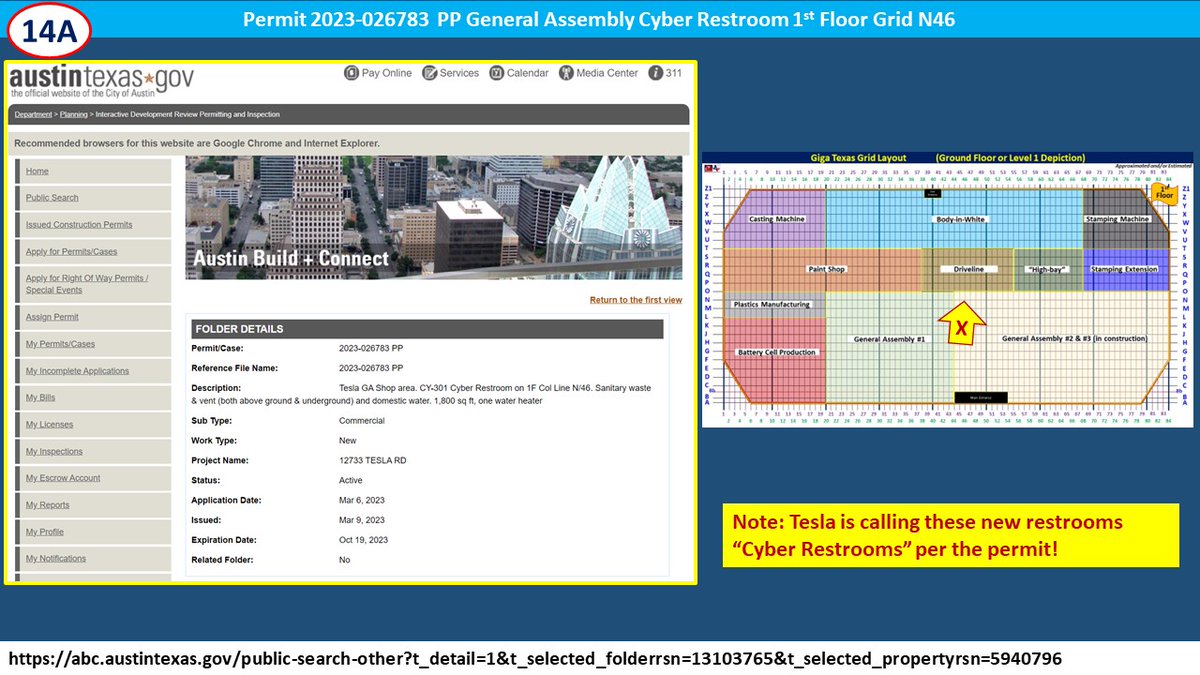Open My Permits/Cases
The height and width of the screenshot is (675, 1200).
click(x=60, y=344)
